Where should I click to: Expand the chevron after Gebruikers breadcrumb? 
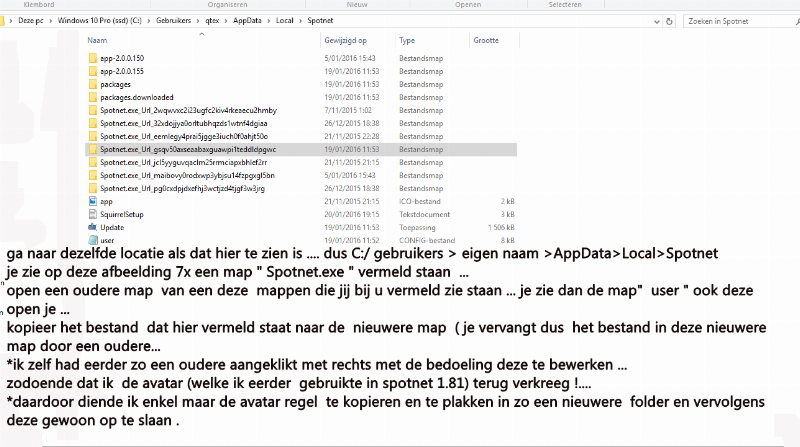198,21
